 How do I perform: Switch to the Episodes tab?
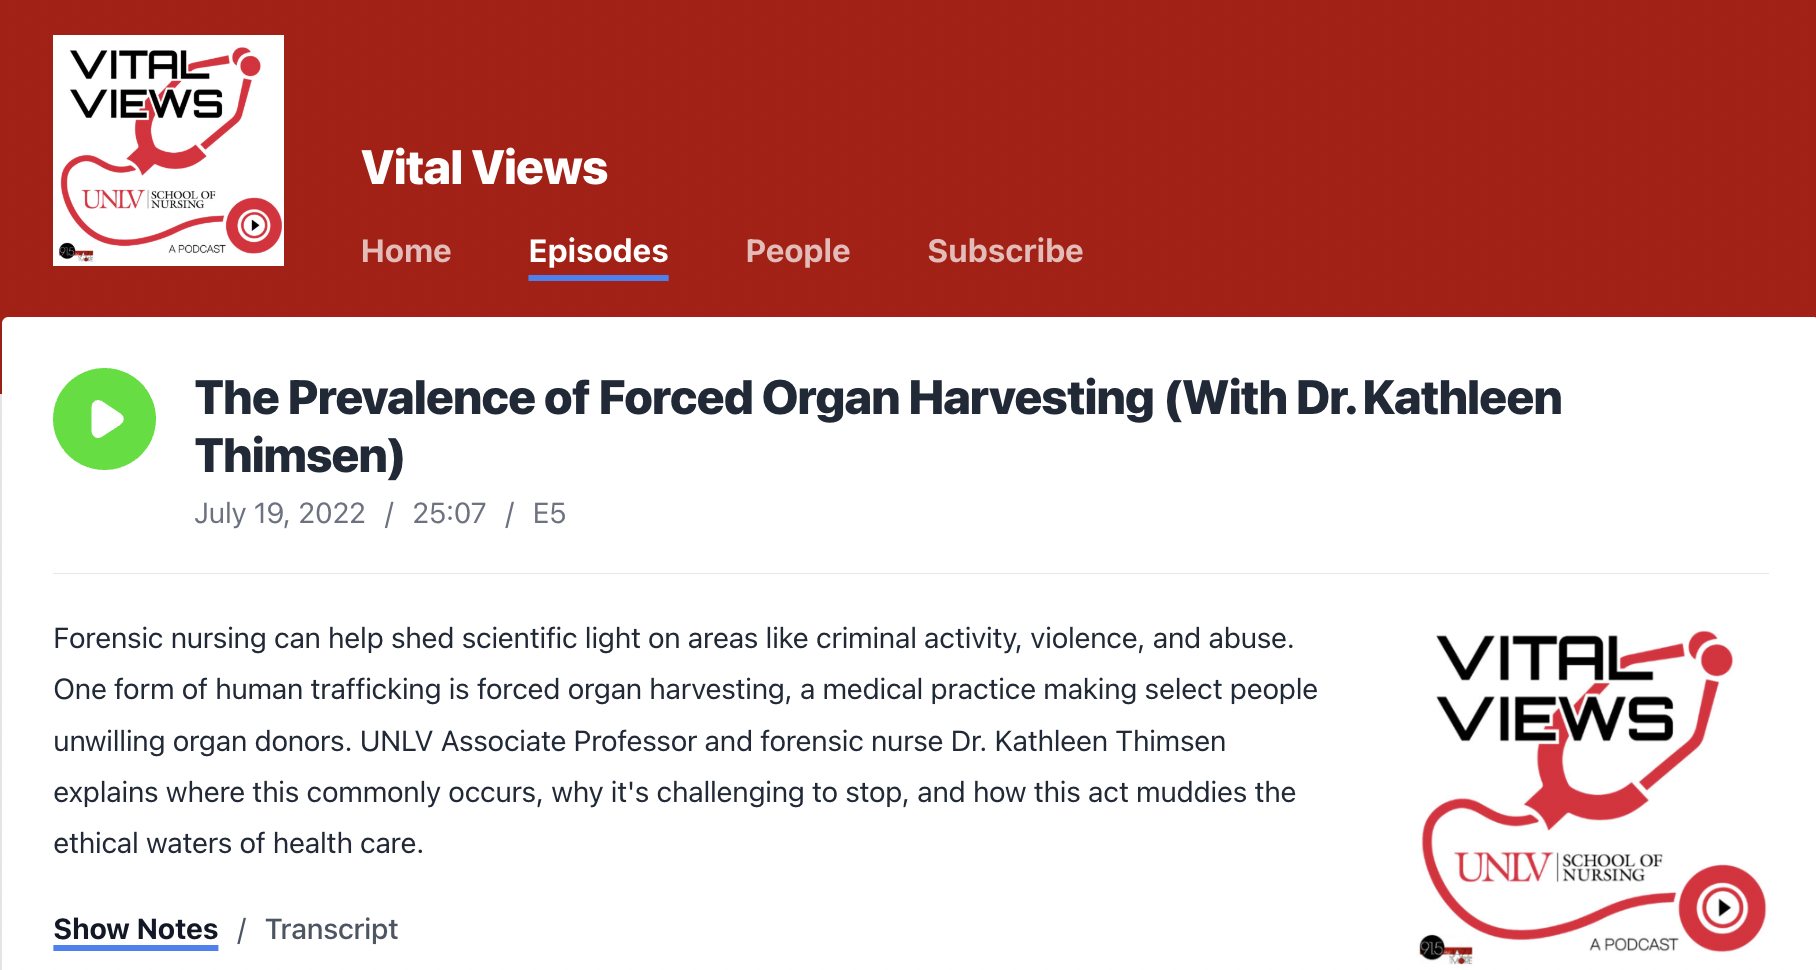tap(597, 251)
